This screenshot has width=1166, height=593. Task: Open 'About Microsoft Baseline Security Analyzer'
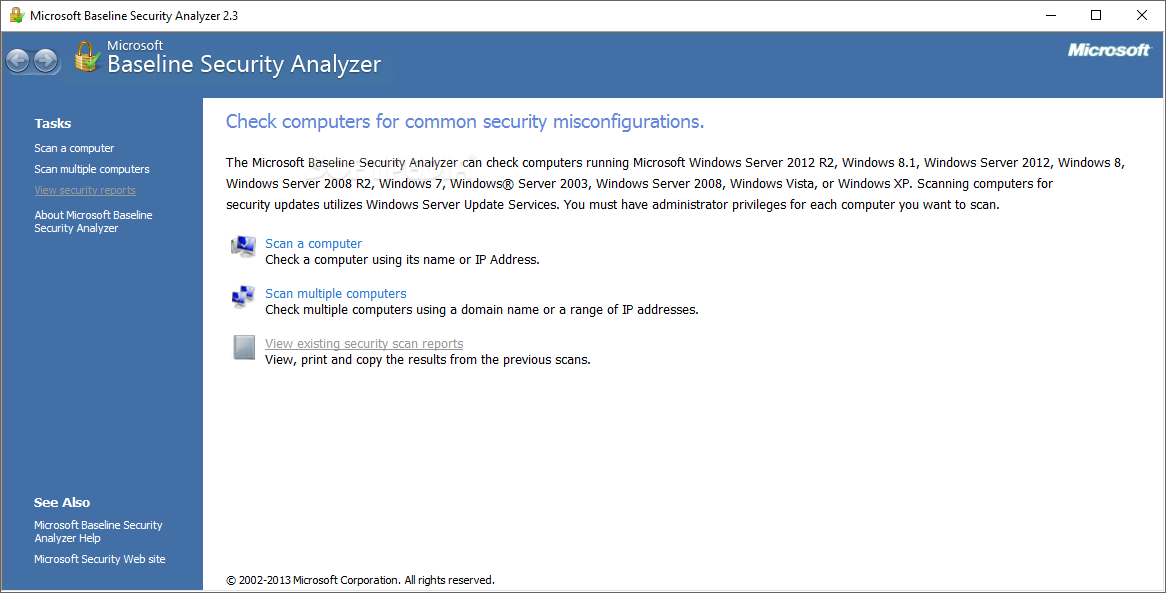93,221
